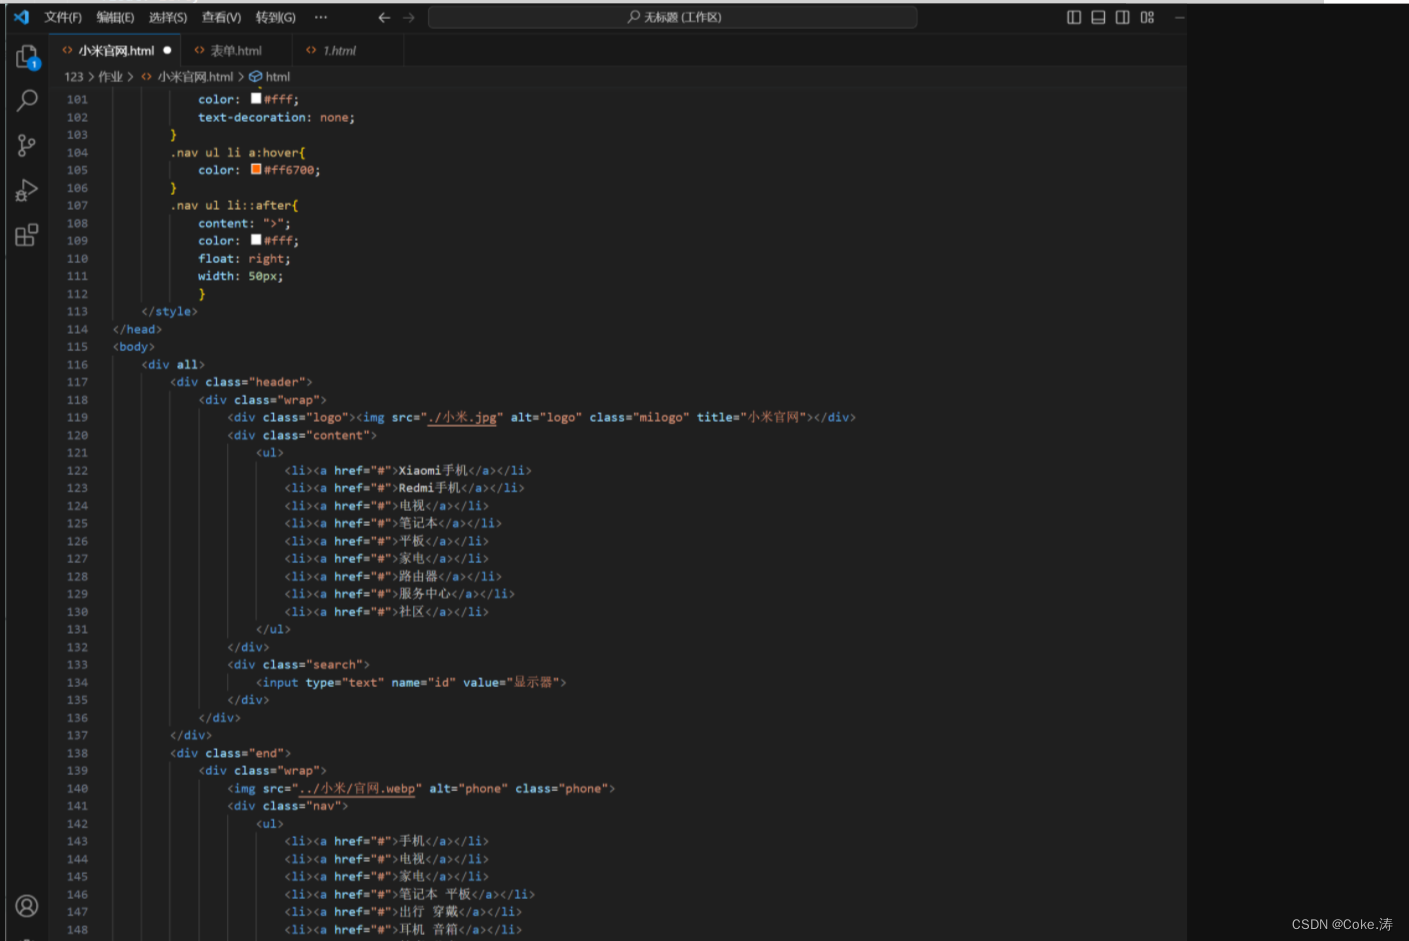The height and width of the screenshot is (941, 1409).
Task: Click the div class="end" line
Action: 230,753
